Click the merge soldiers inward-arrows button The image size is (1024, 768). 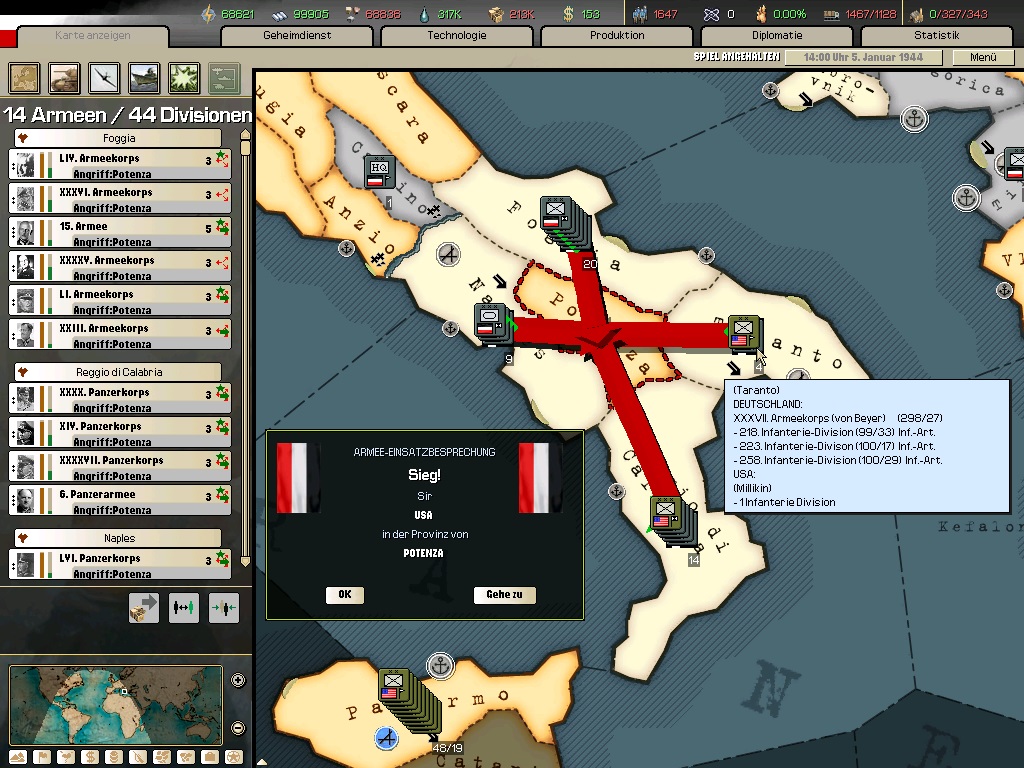click(223, 608)
